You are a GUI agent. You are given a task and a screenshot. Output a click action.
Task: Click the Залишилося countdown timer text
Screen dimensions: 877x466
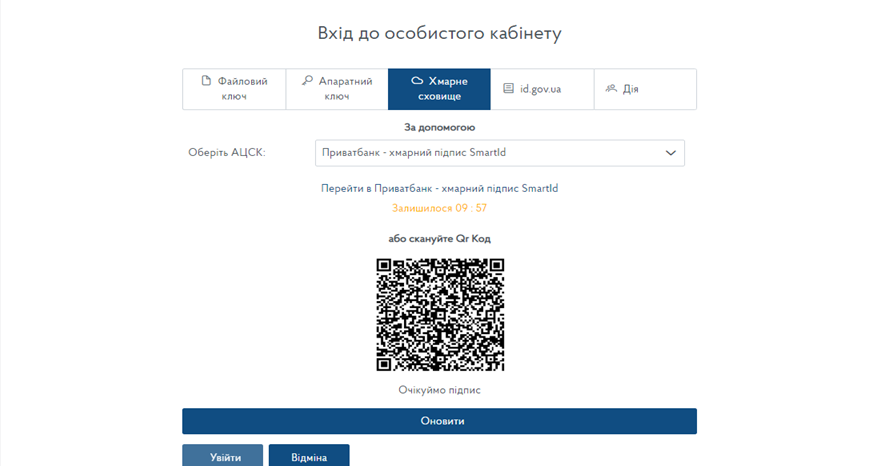tap(439, 208)
